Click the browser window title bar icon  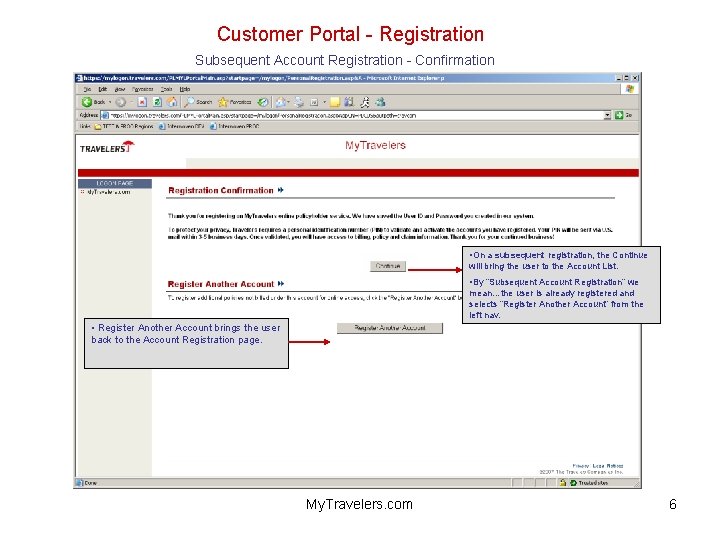coord(79,78)
